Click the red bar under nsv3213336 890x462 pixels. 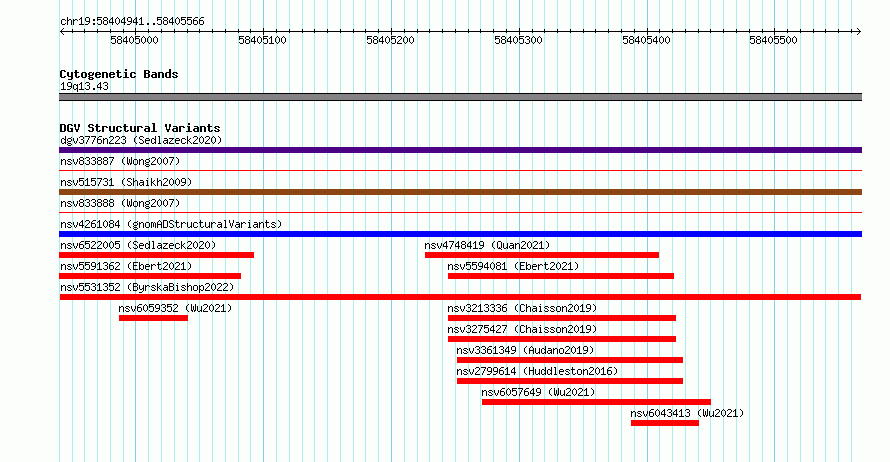562,318
